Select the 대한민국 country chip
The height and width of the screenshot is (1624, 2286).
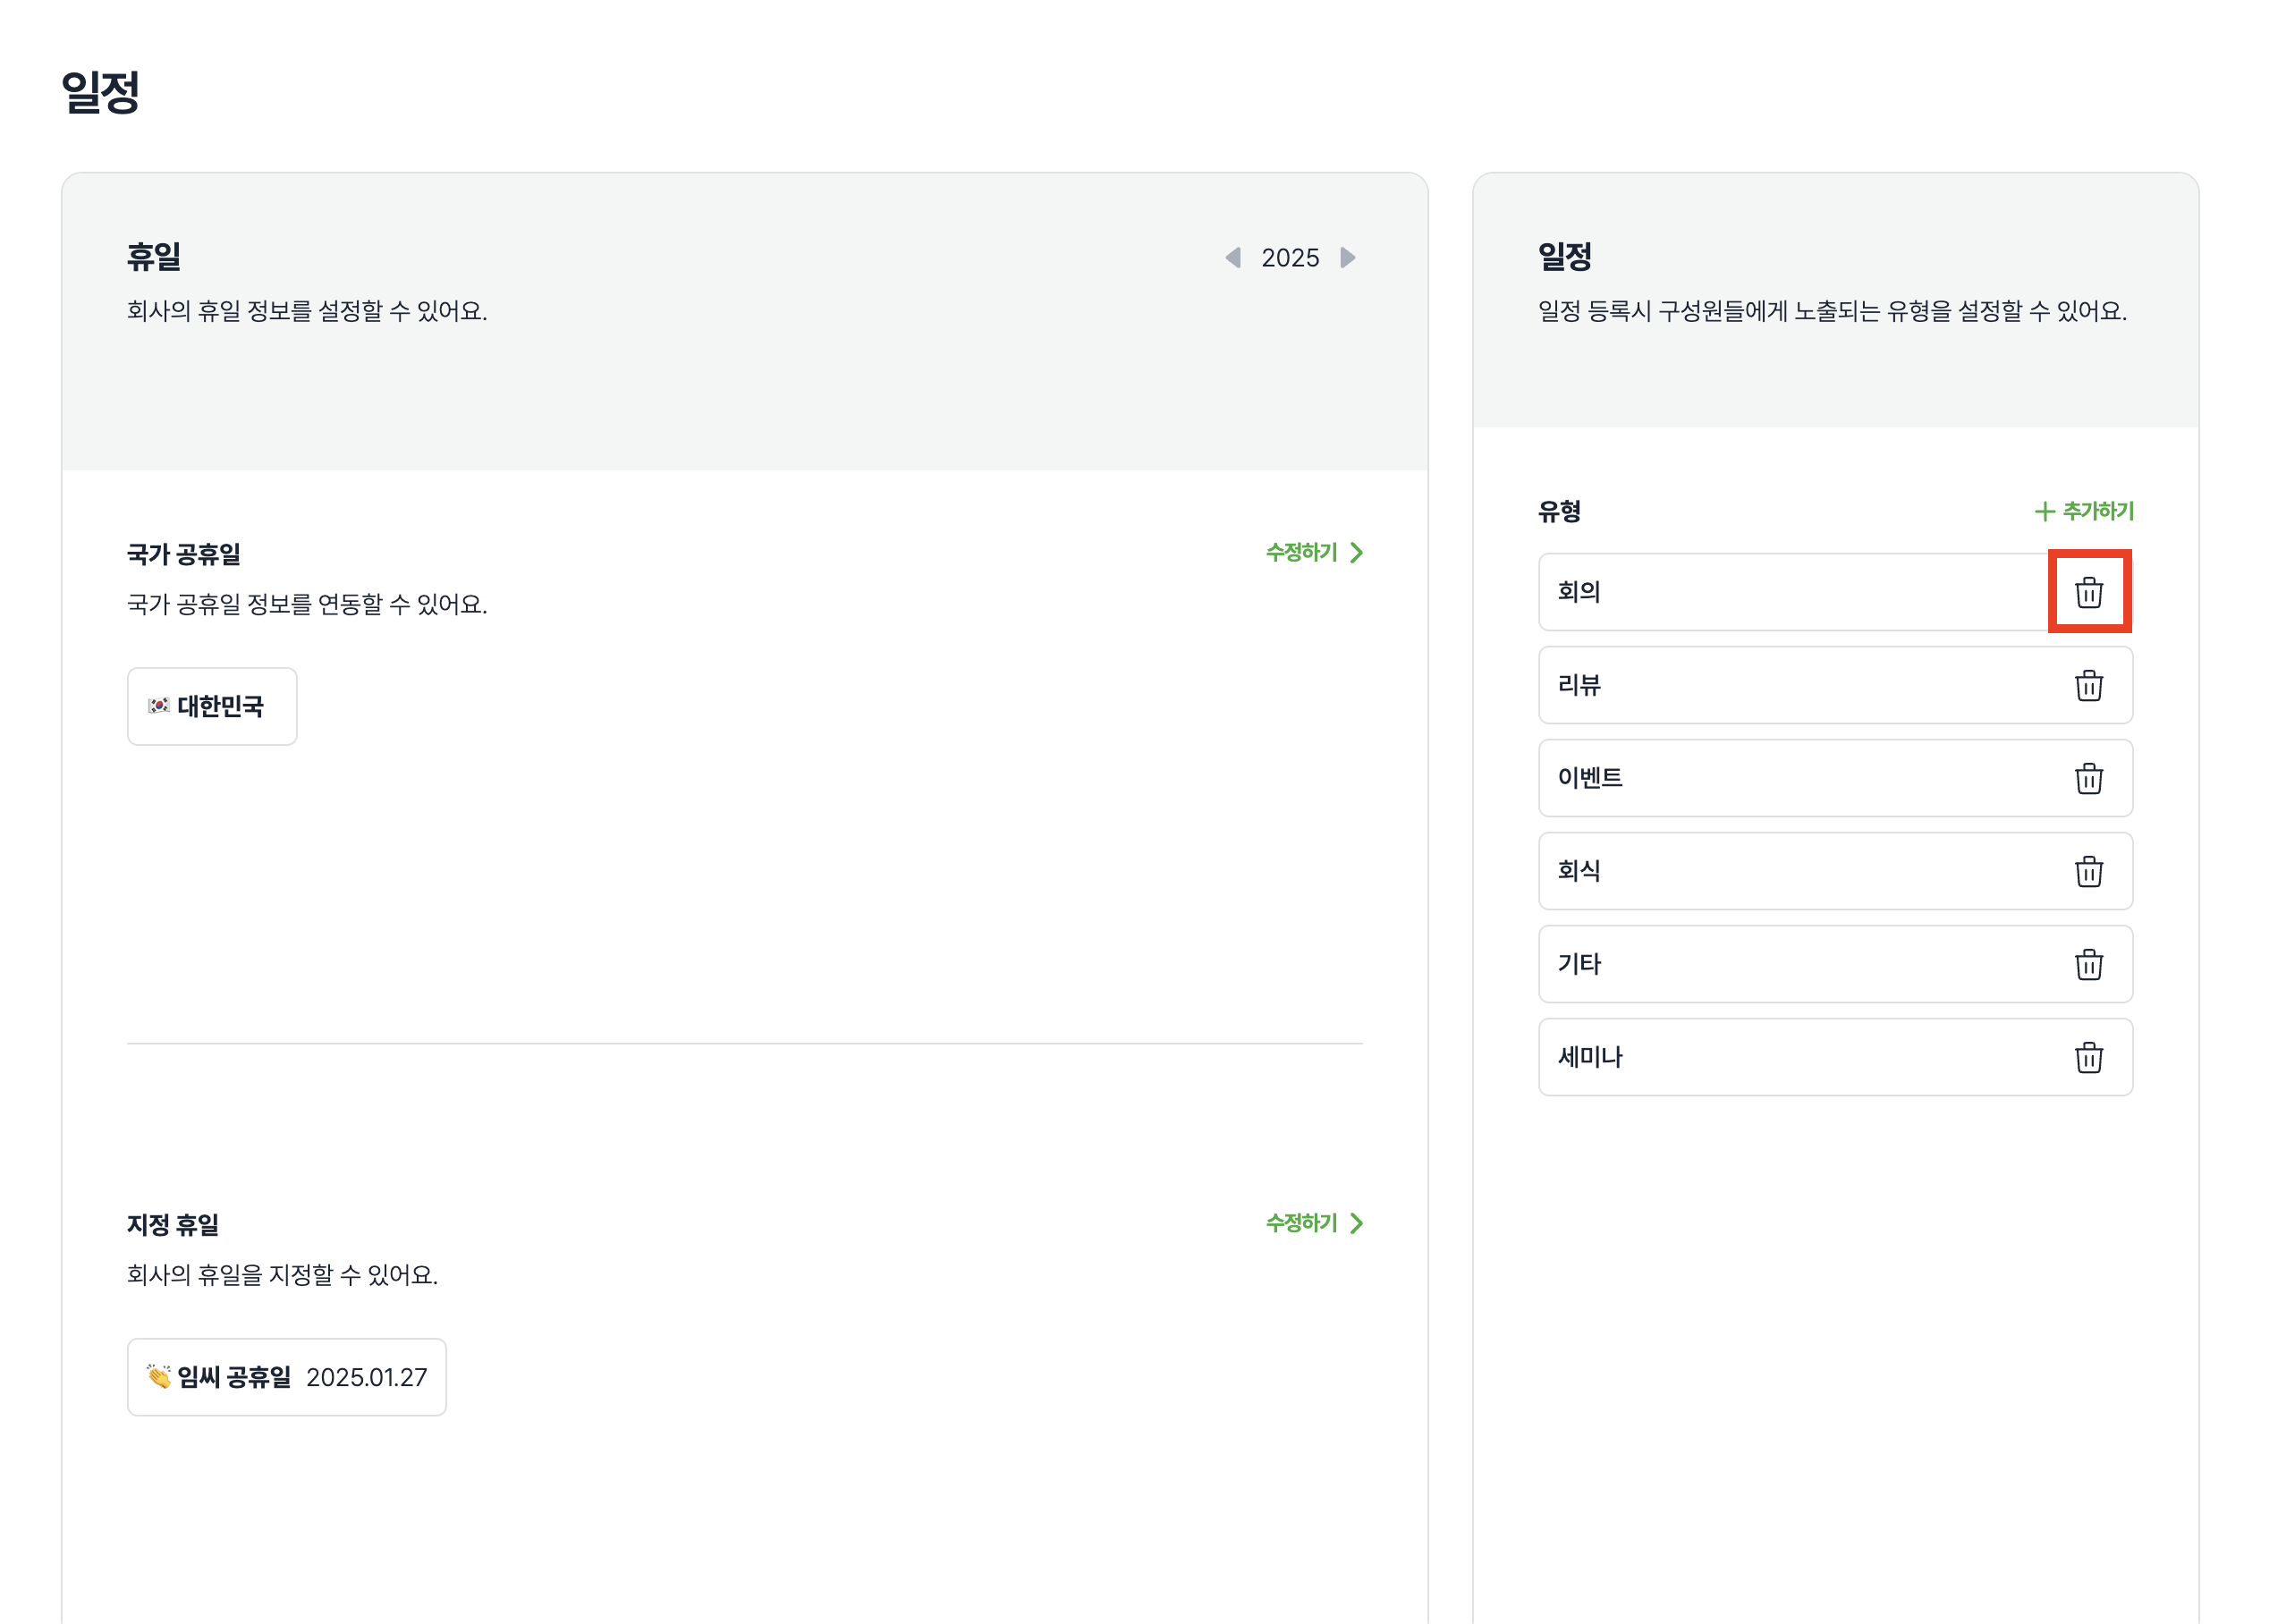tap(212, 706)
